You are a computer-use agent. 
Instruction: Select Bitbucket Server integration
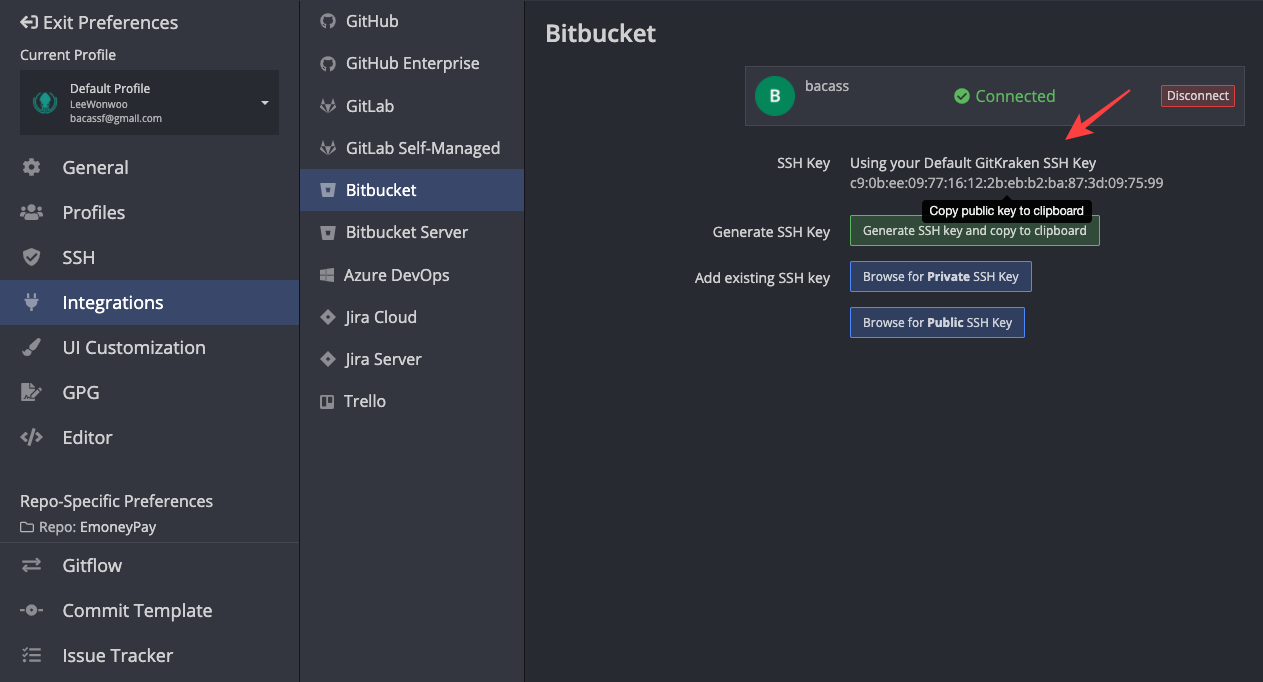pos(412,232)
